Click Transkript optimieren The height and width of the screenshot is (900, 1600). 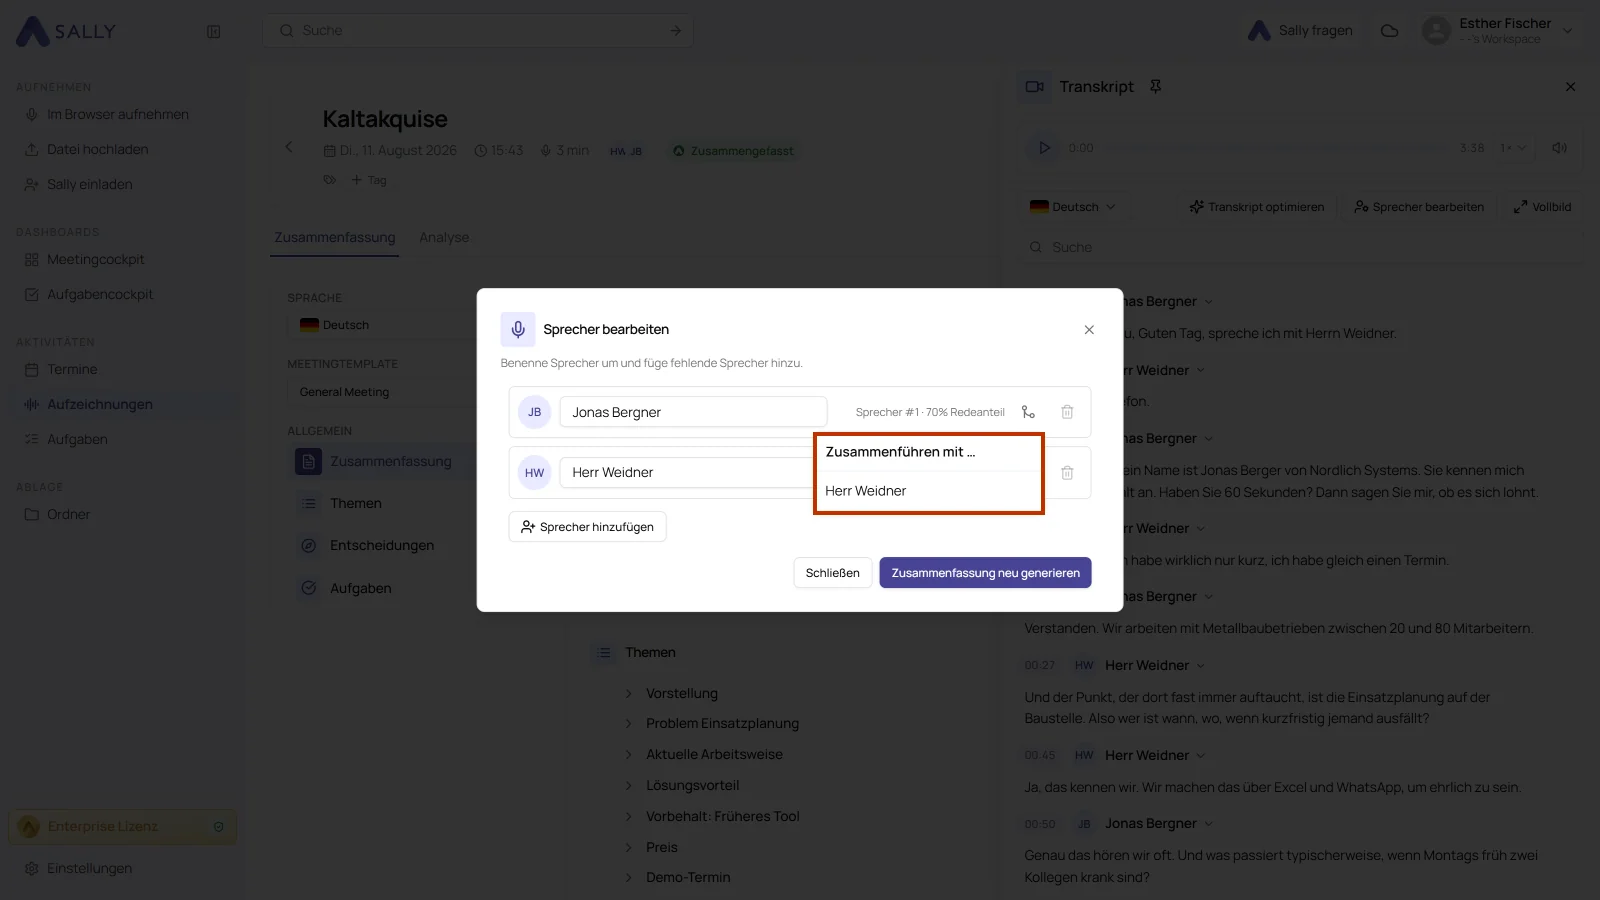1256,207
